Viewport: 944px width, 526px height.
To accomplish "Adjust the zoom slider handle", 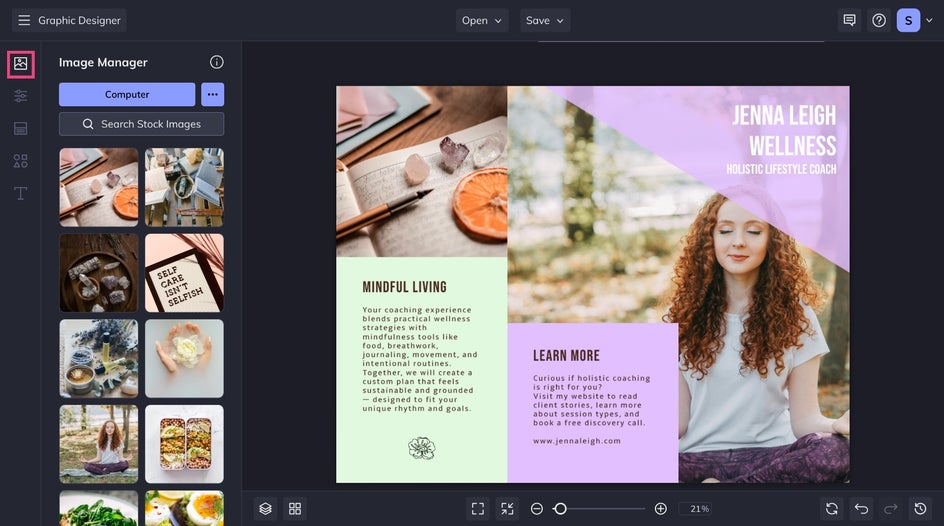I will (560, 509).
